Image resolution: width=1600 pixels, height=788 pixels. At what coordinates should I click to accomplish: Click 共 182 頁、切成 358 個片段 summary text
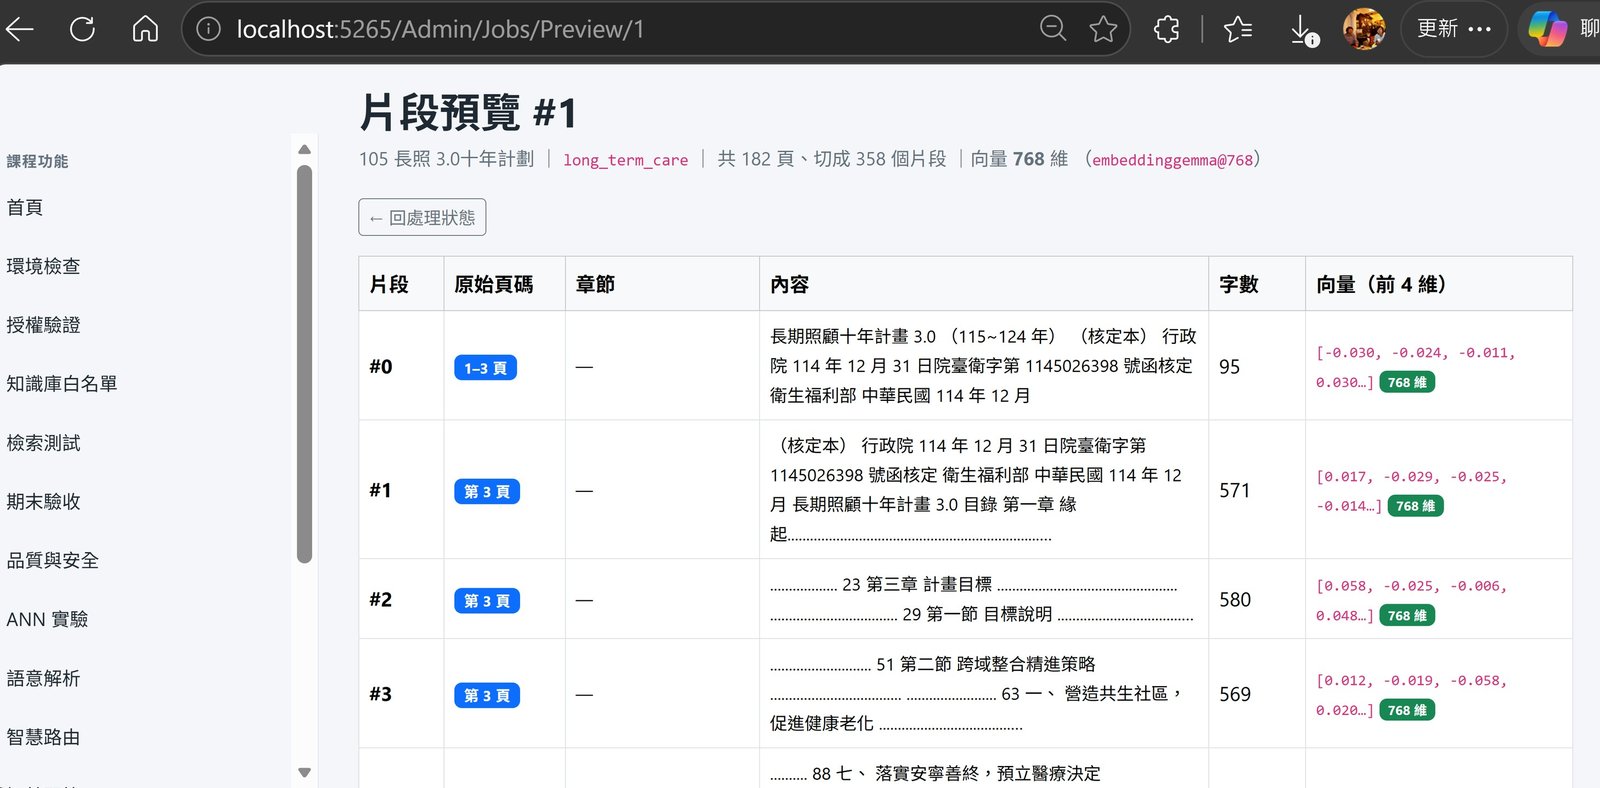click(x=832, y=159)
